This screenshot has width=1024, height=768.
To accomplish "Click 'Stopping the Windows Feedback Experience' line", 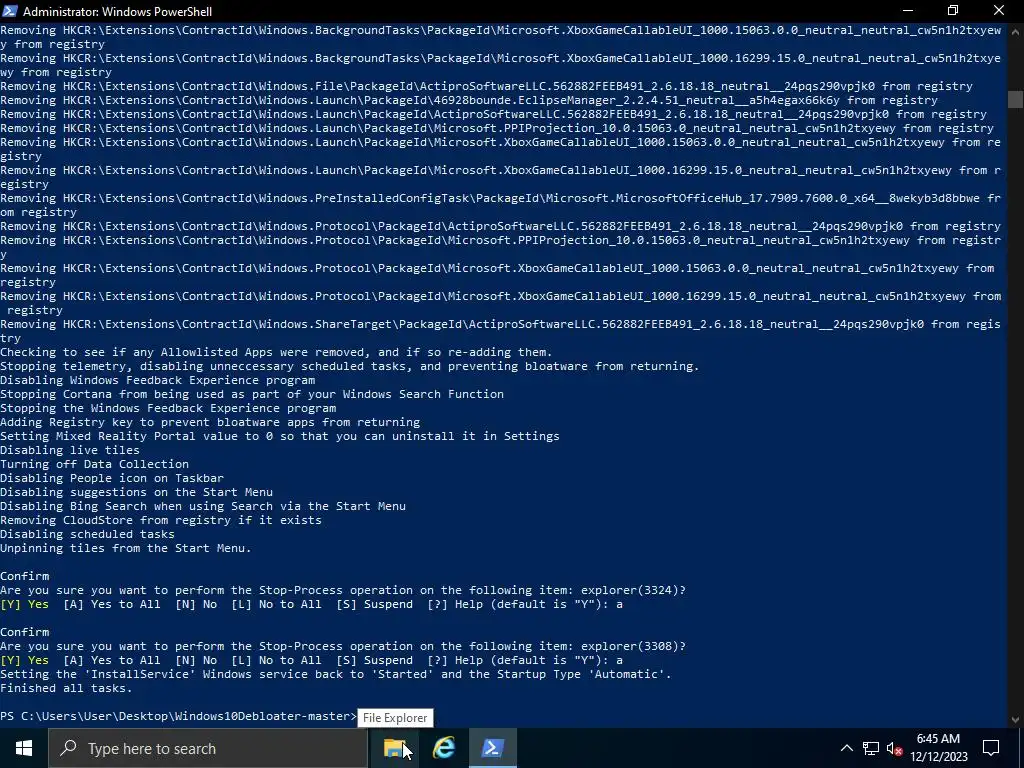I will (168, 409).
